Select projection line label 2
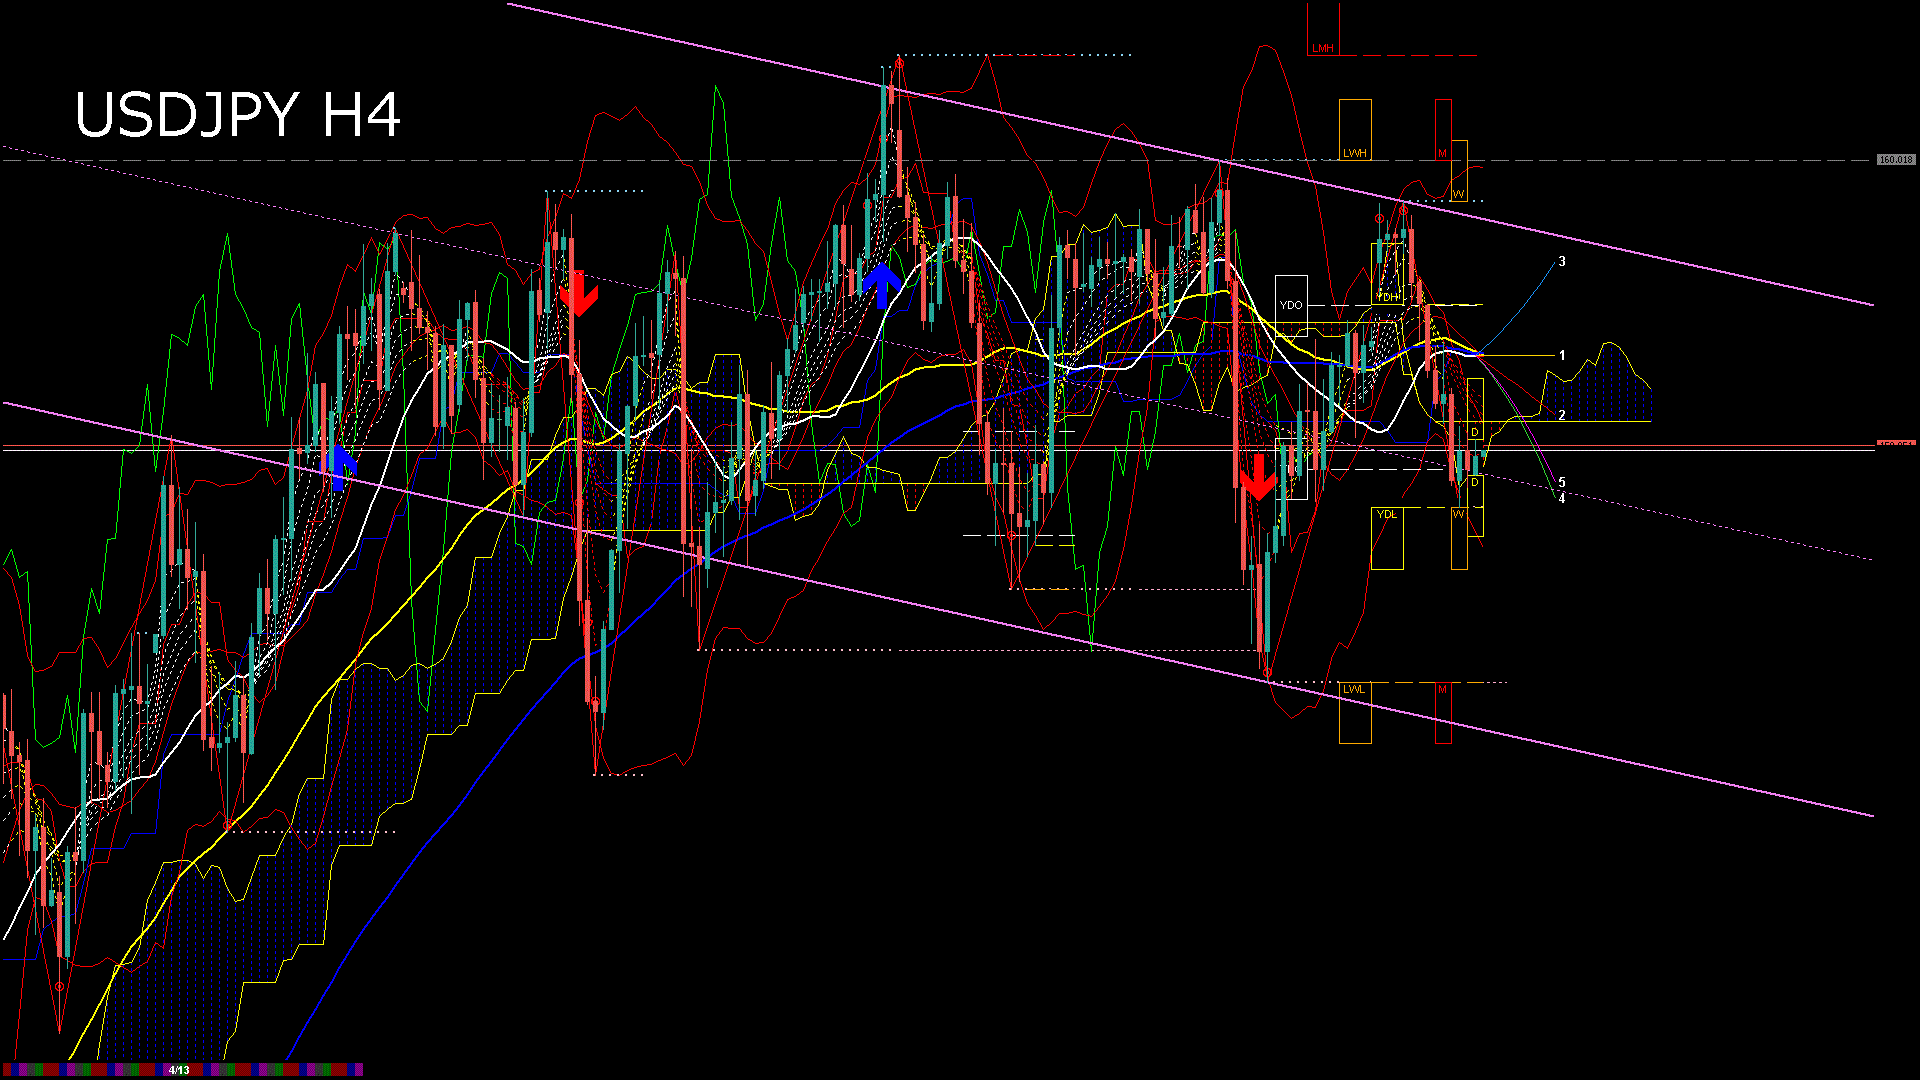1920x1080 pixels. point(1562,415)
